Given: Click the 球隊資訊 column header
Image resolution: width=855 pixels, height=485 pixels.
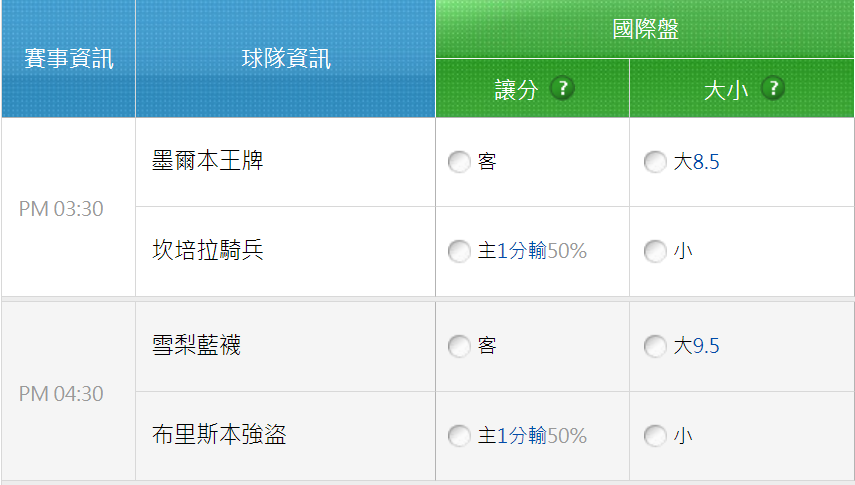Looking at the screenshot, I should [x=286, y=58].
